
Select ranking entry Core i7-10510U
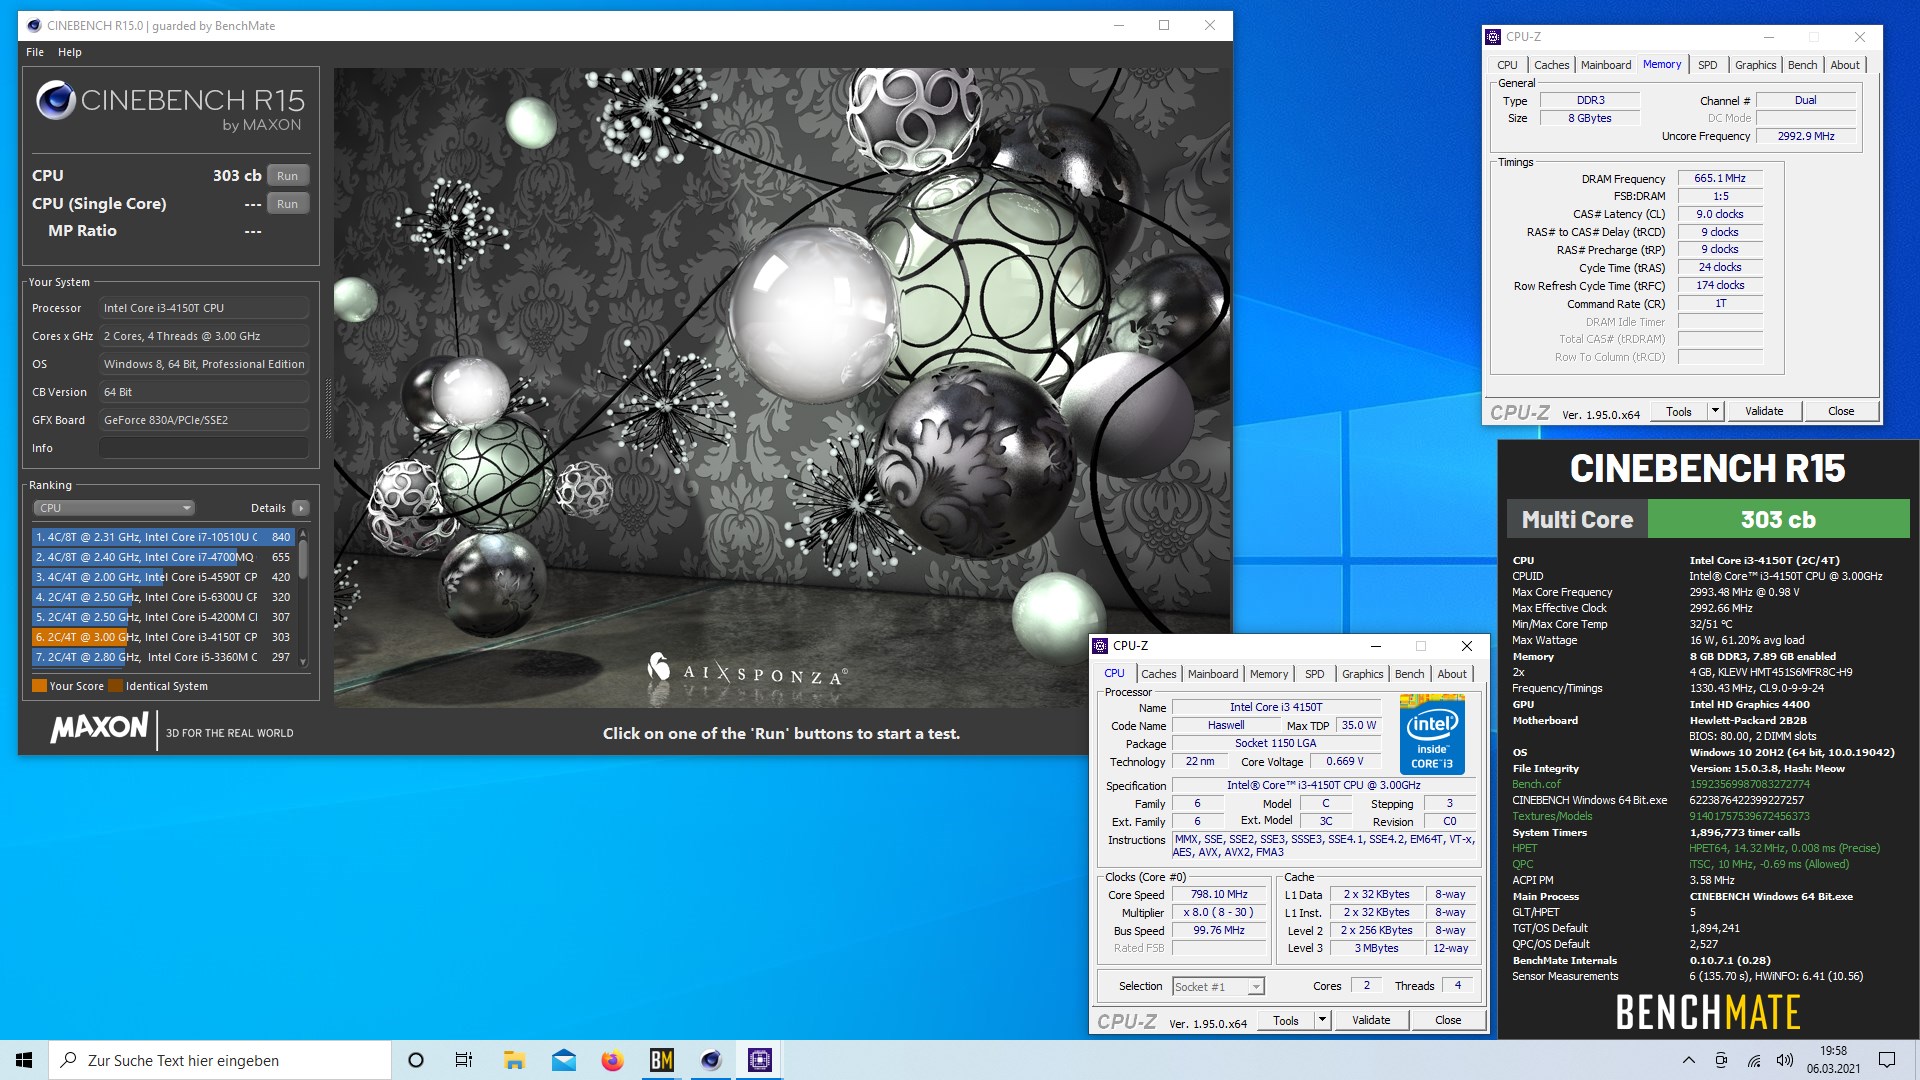pos(163,537)
